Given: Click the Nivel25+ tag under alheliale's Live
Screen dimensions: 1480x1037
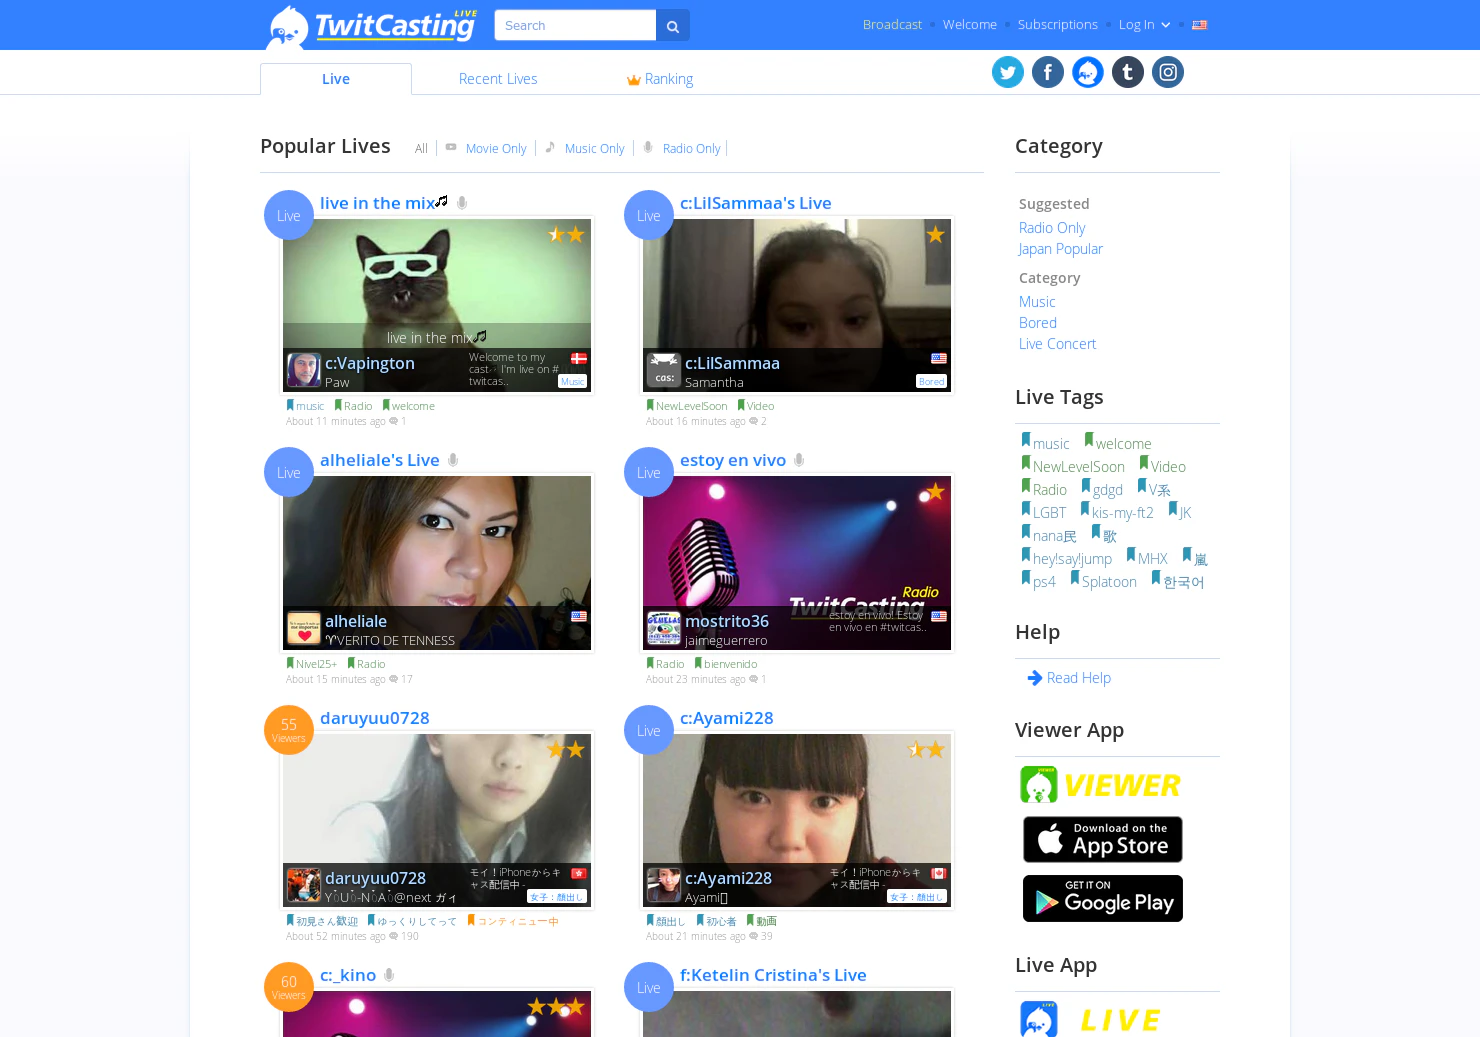Looking at the screenshot, I should click(x=316, y=664).
